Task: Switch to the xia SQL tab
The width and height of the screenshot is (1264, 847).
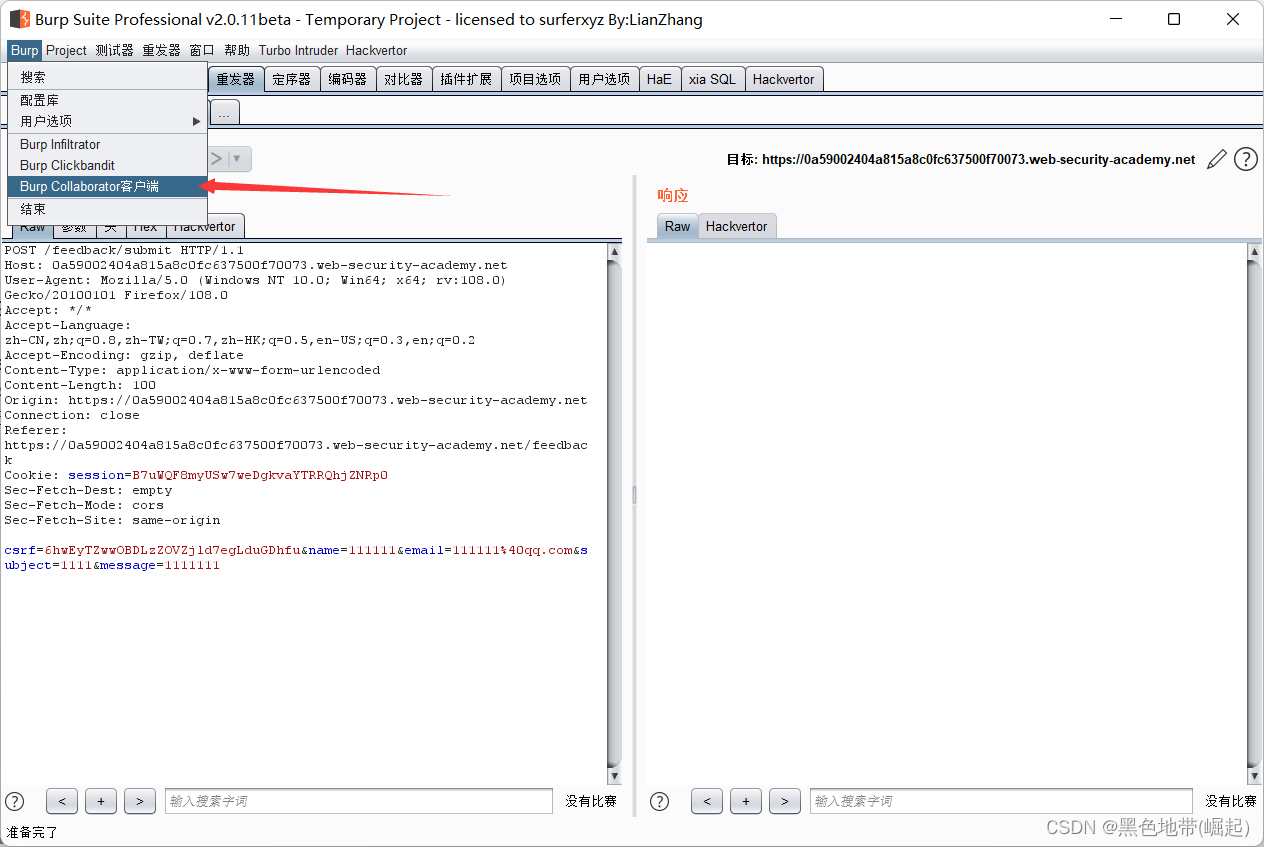Action: point(712,79)
